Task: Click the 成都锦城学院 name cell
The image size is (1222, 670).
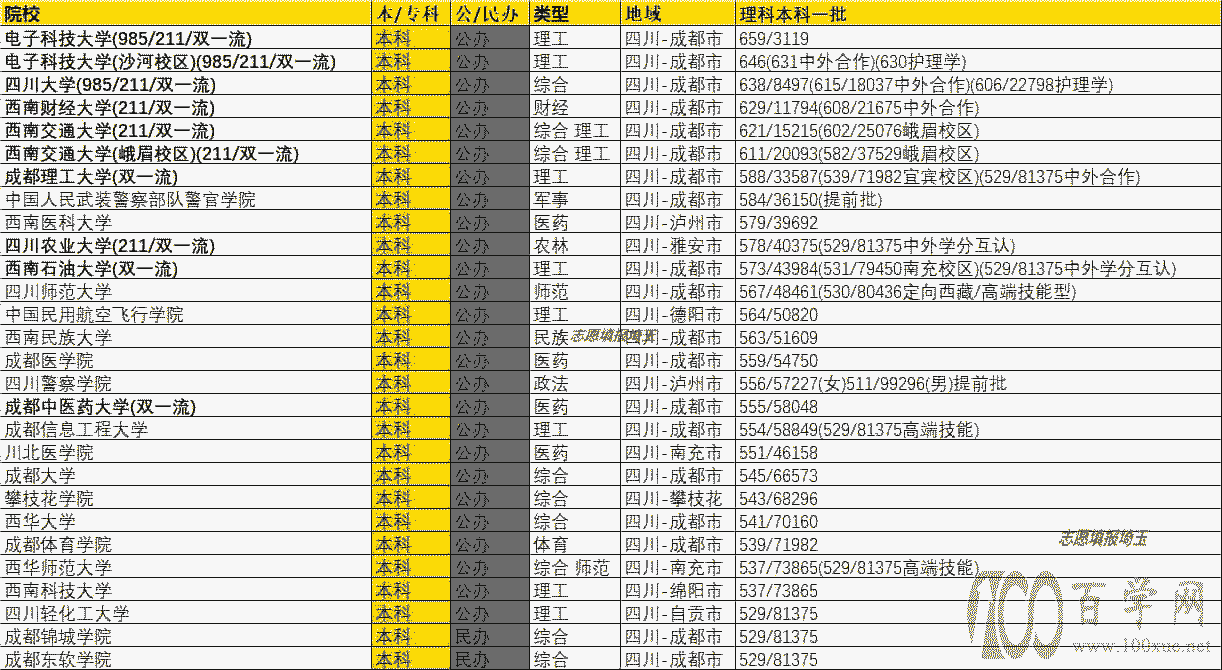Action: click(x=186, y=637)
